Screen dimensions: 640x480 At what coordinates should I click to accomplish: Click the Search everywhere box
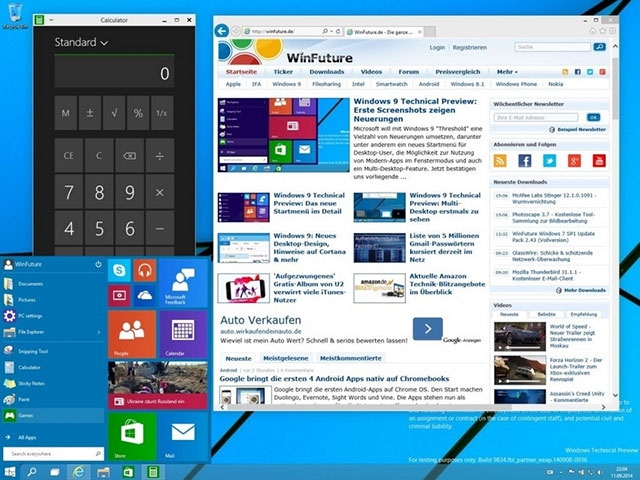click(x=53, y=453)
